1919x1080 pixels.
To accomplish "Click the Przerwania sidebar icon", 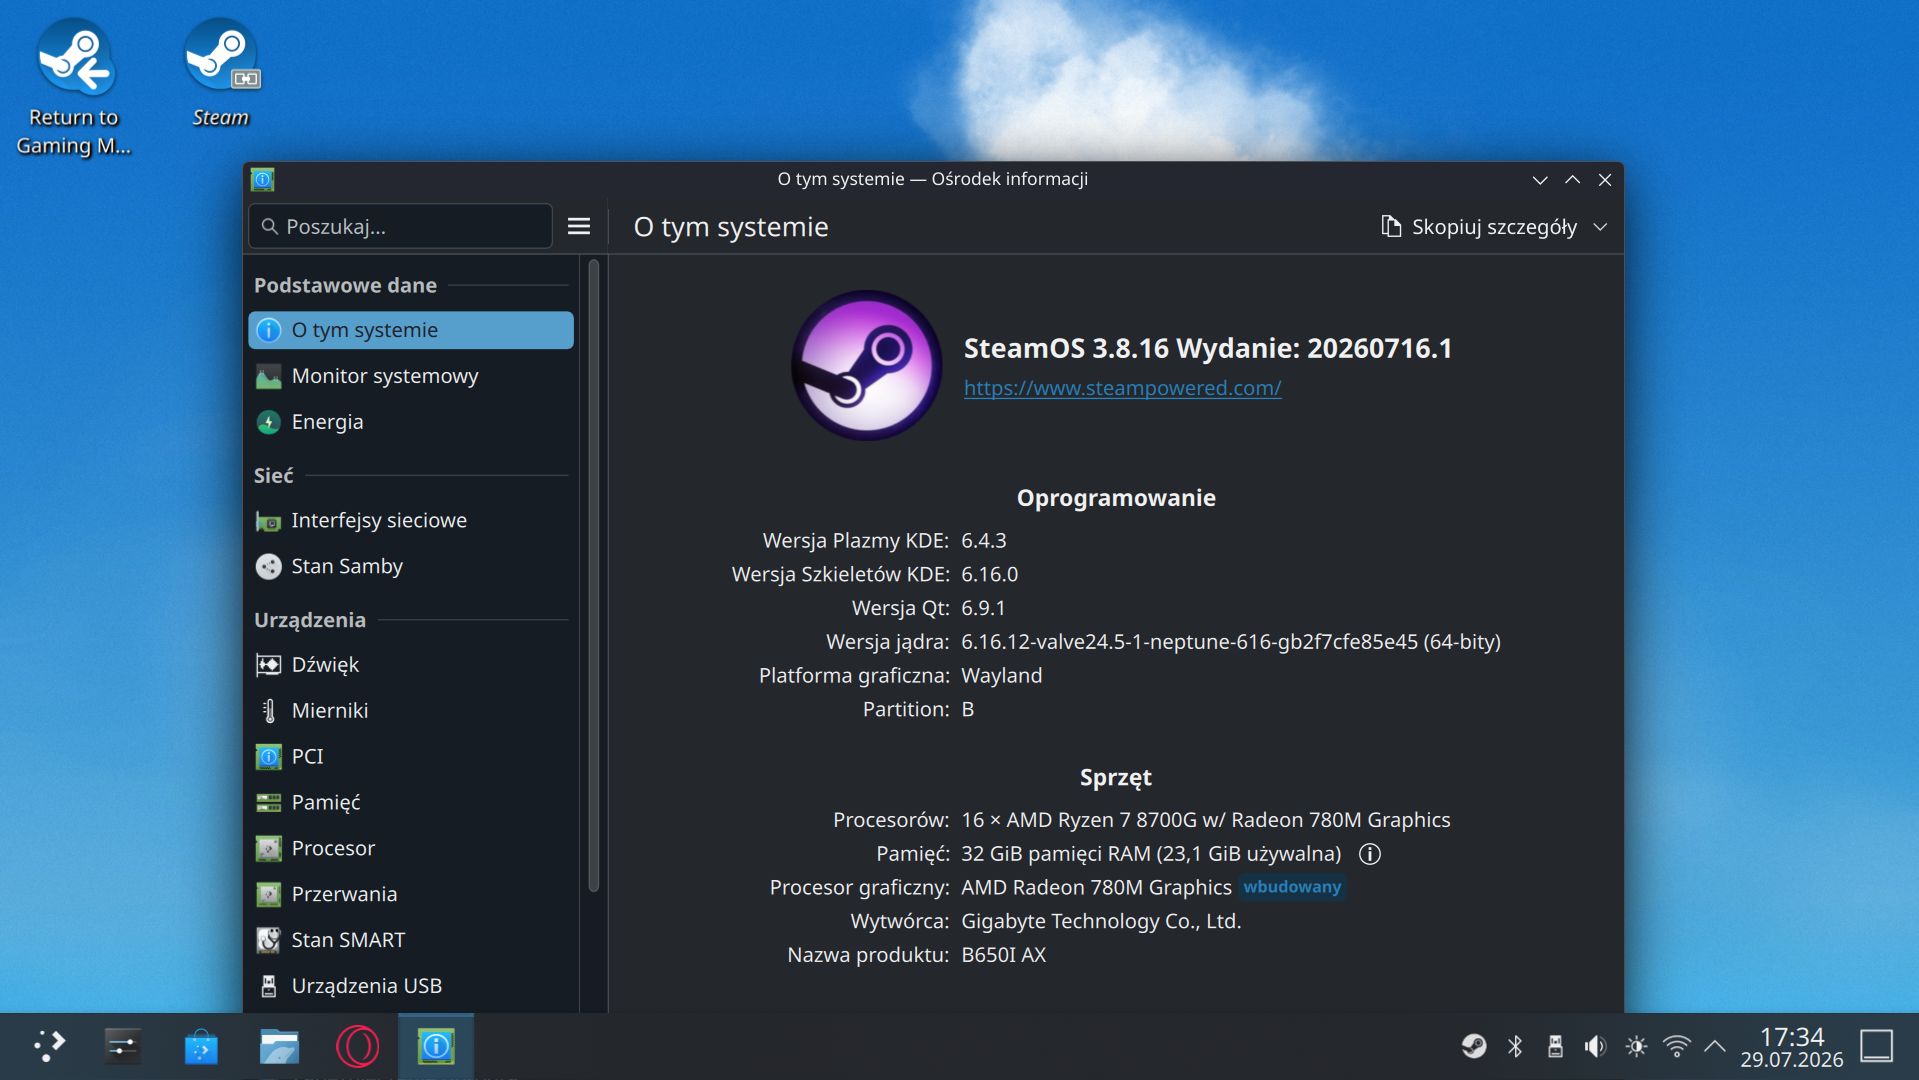I will click(x=268, y=894).
